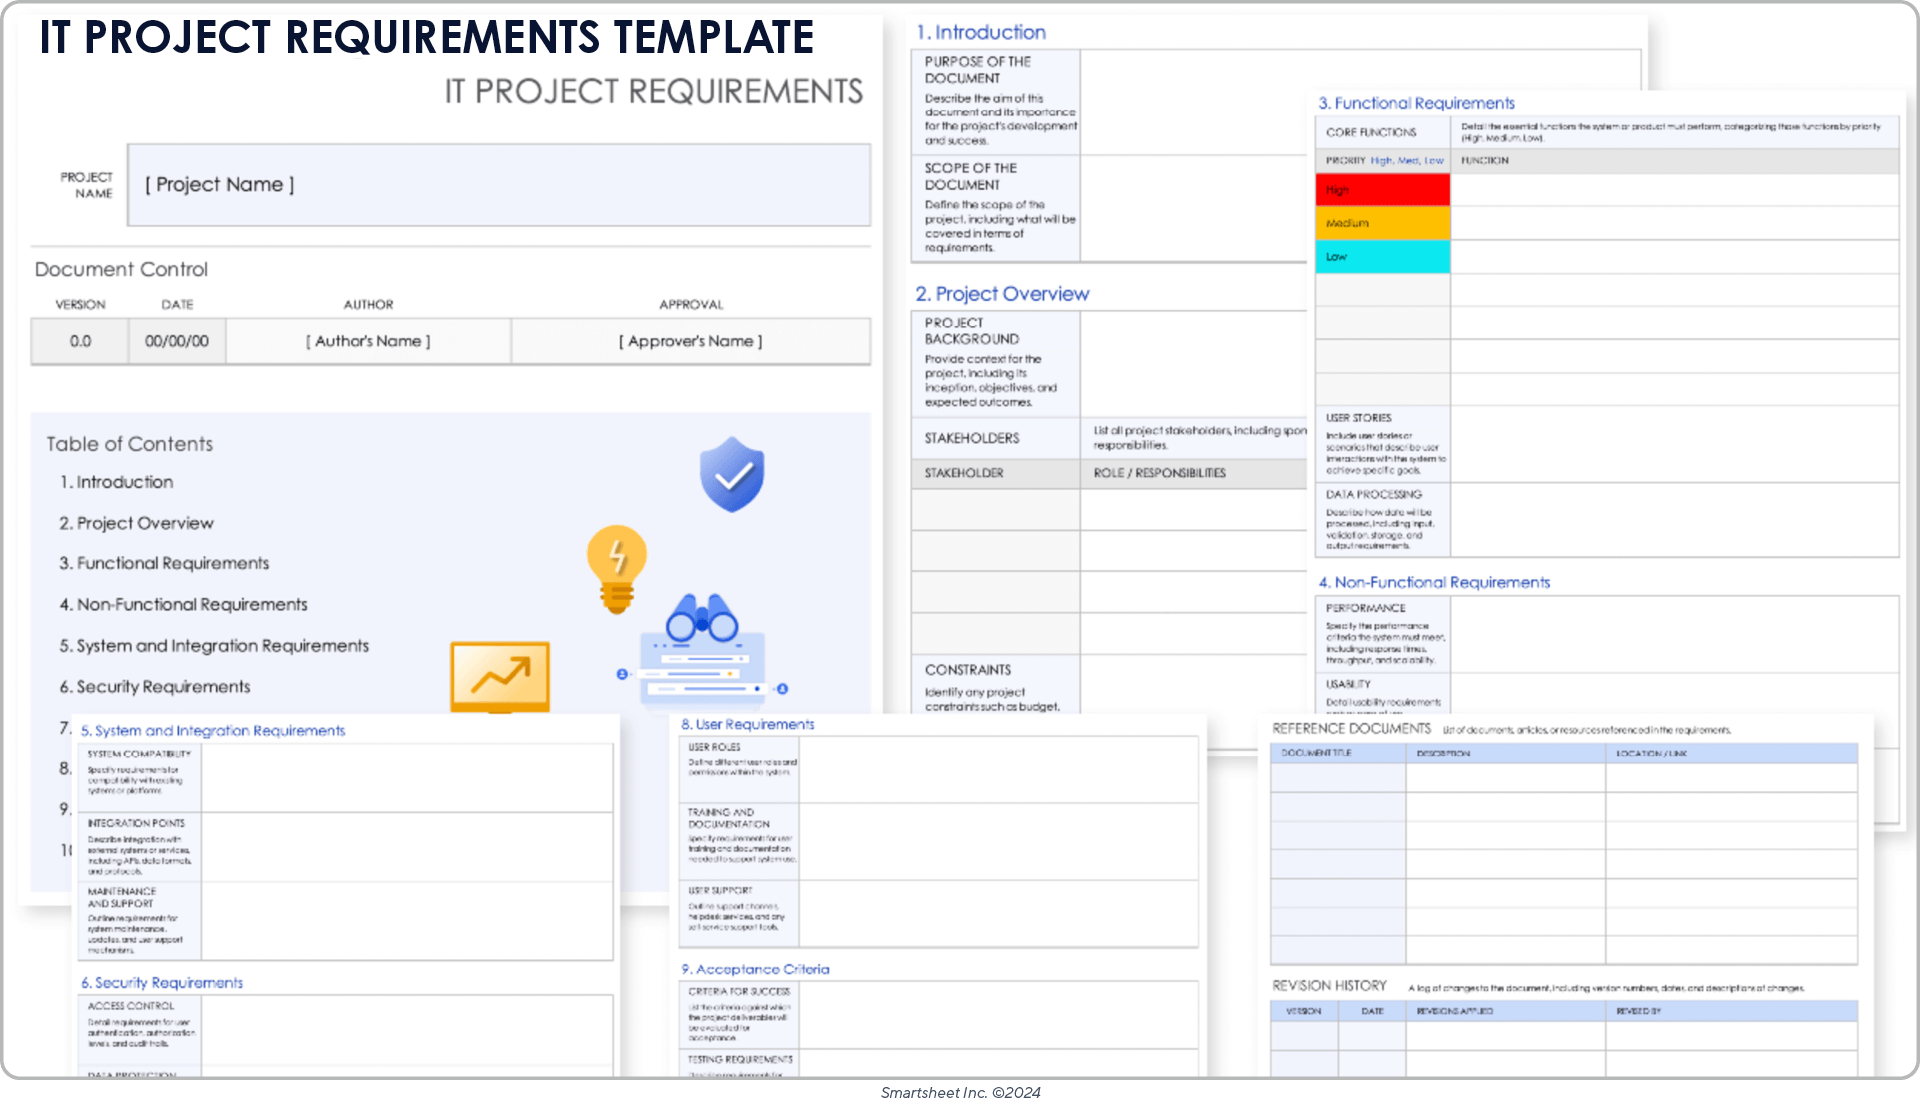Select the cyan Low priority cell

pos(1382,256)
